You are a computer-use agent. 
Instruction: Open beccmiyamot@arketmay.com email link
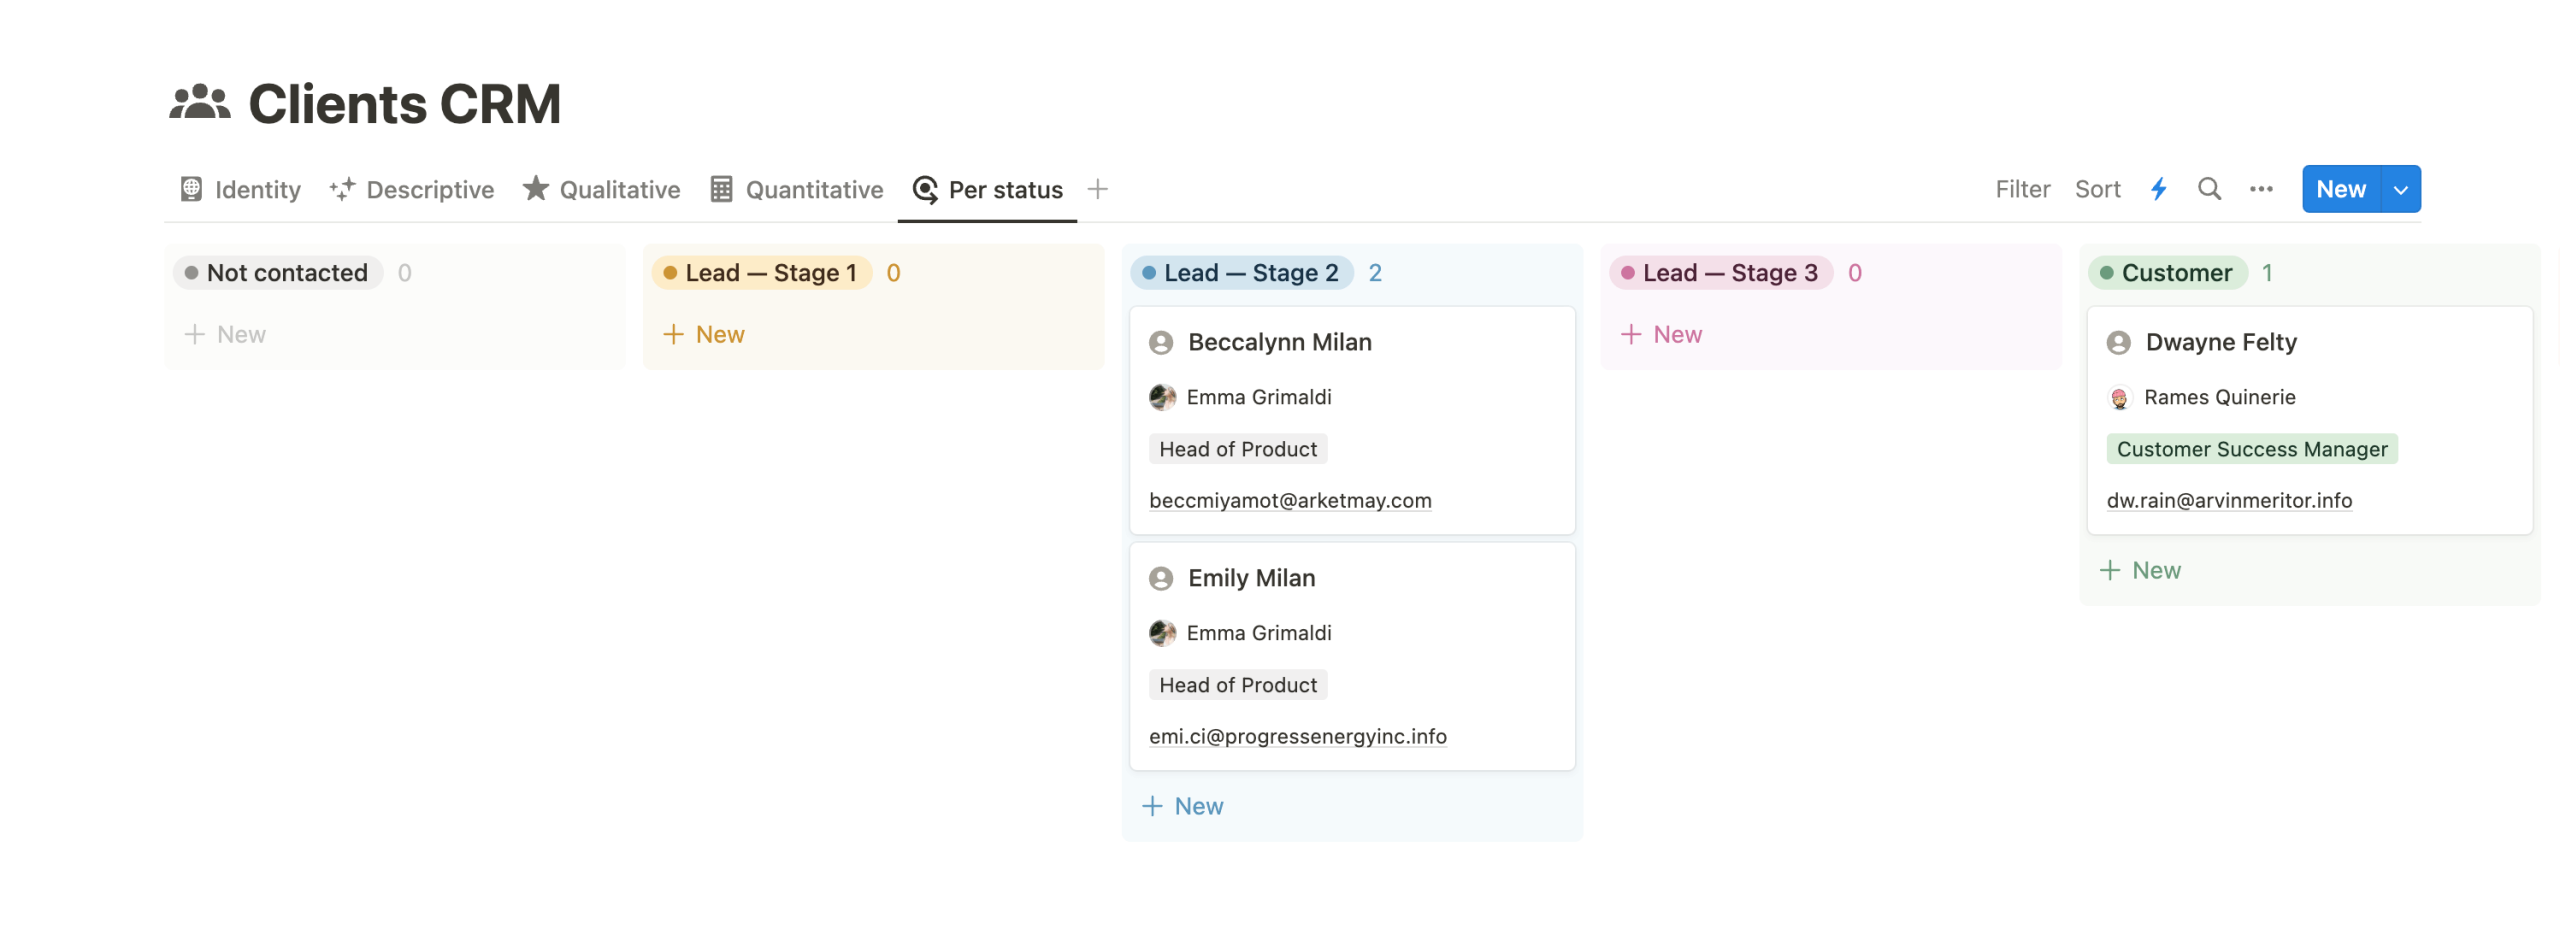pos(1289,500)
